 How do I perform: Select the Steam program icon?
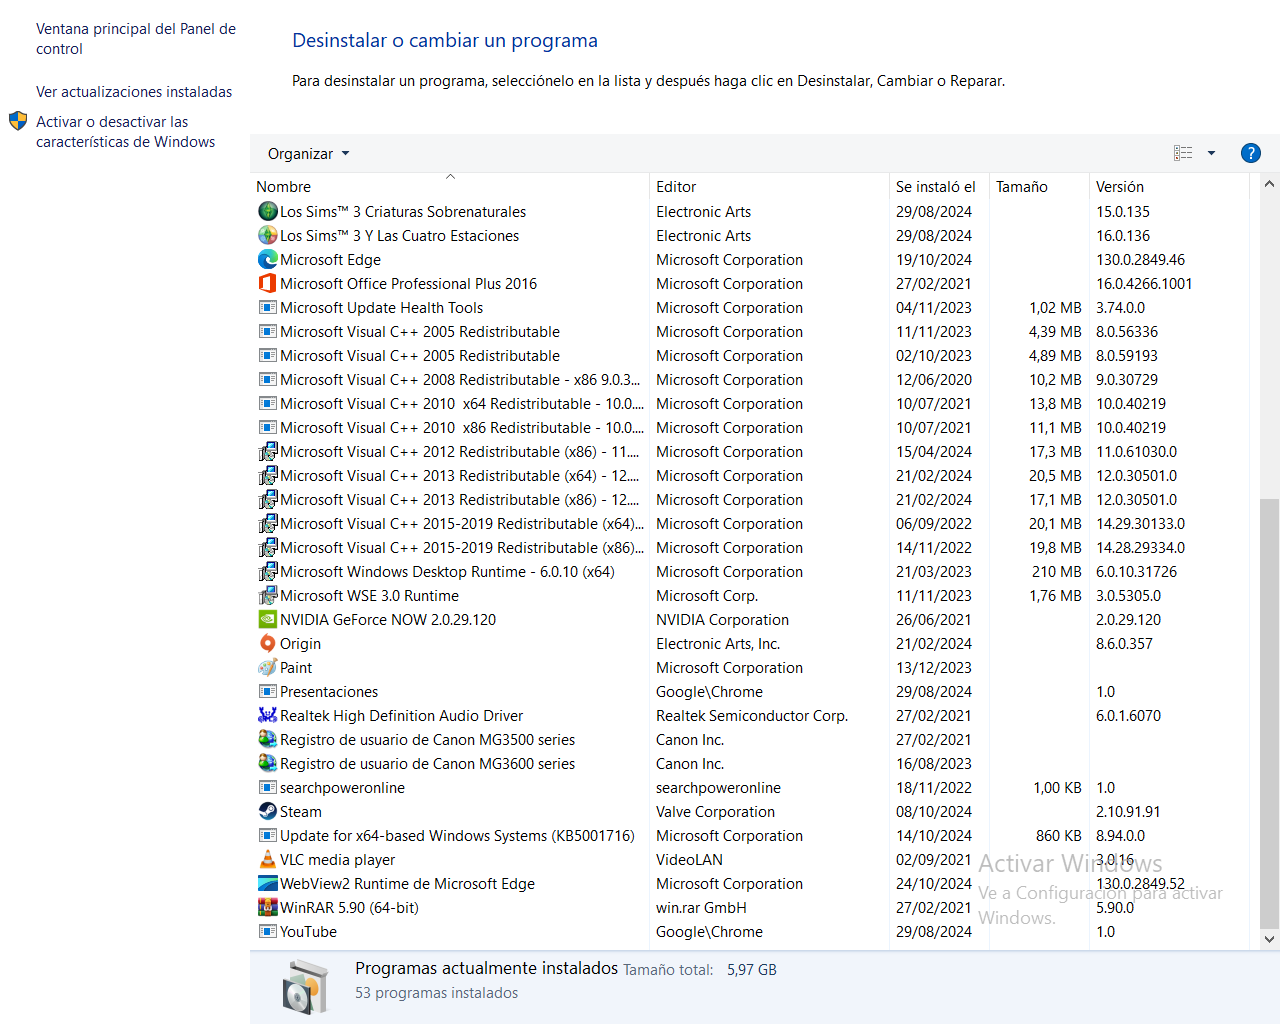click(268, 811)
